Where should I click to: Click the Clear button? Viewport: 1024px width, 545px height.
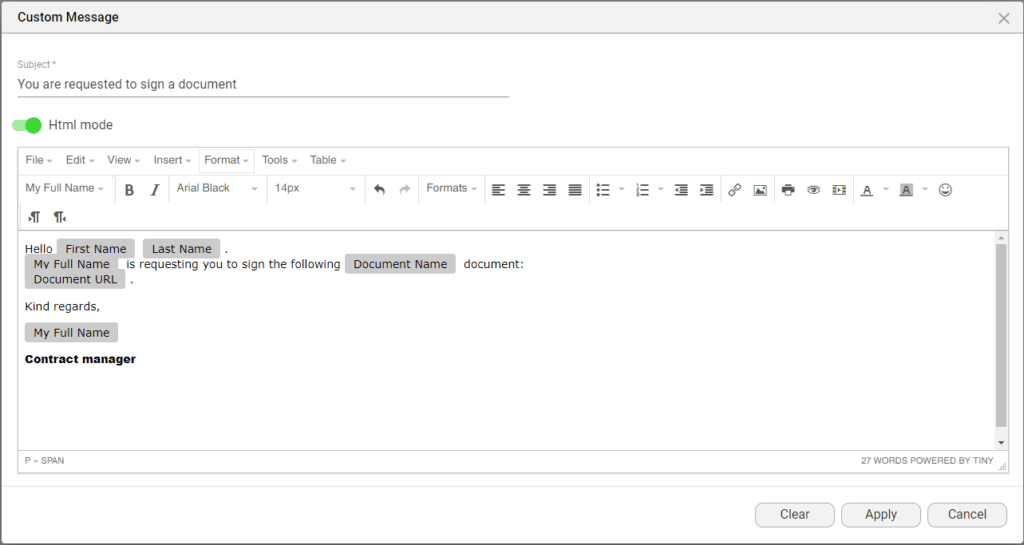[795, 514]
